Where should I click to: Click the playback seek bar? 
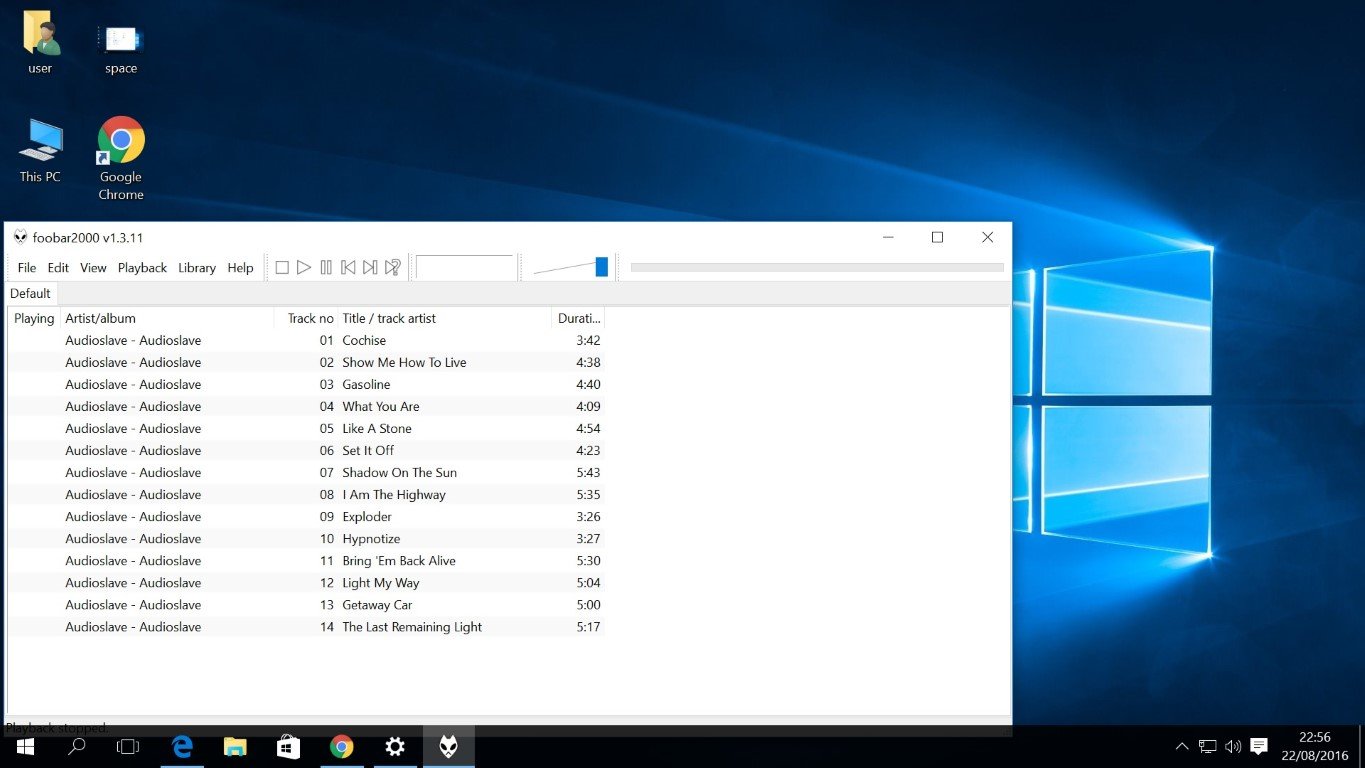[x=817, y=268]
